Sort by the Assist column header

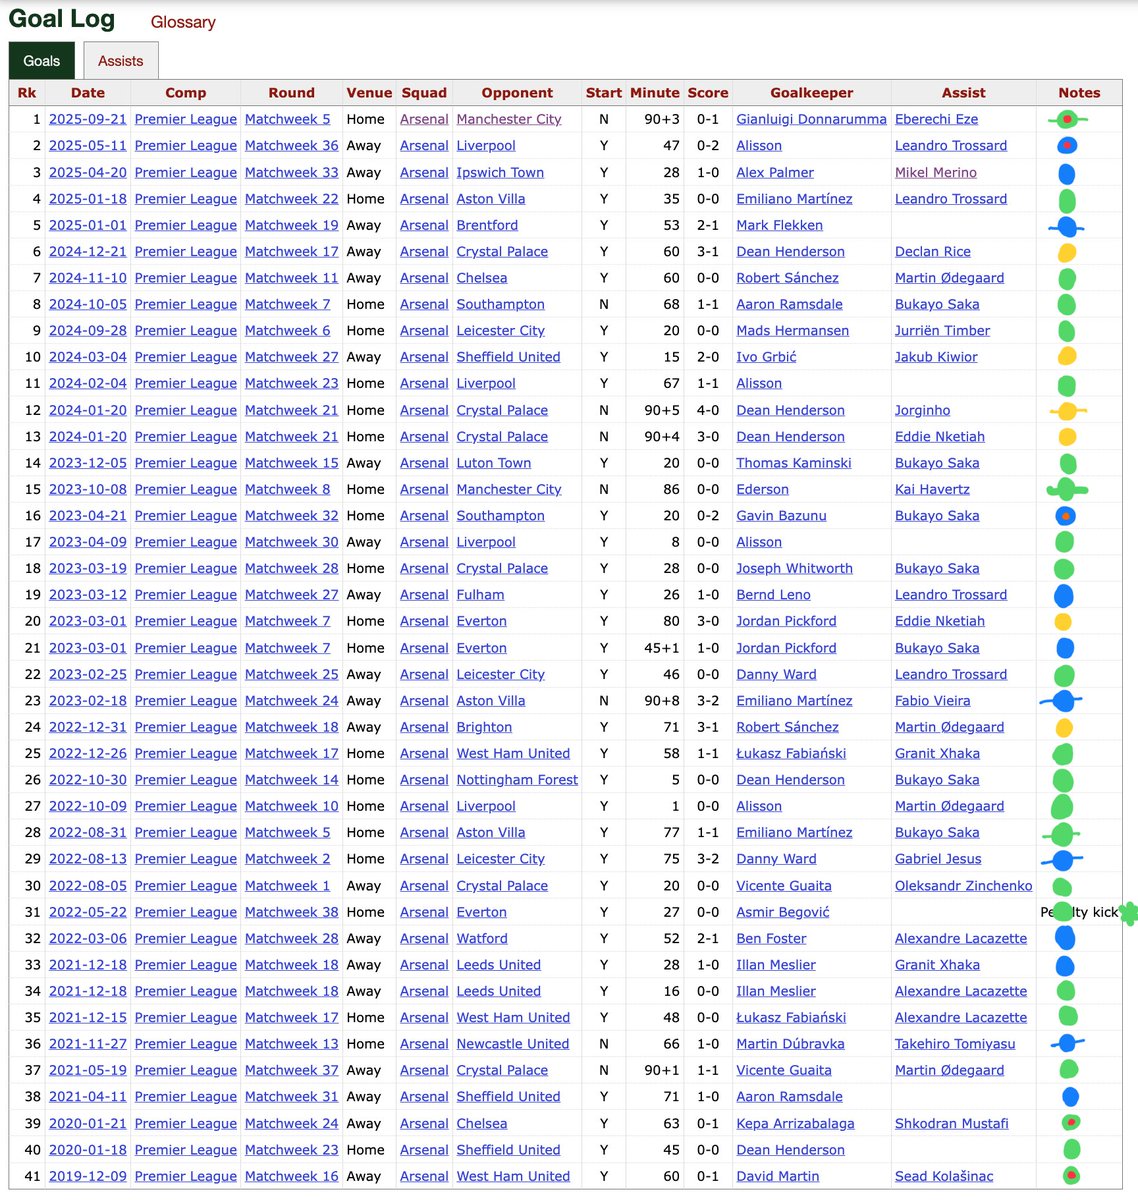(x=964, y=93)
